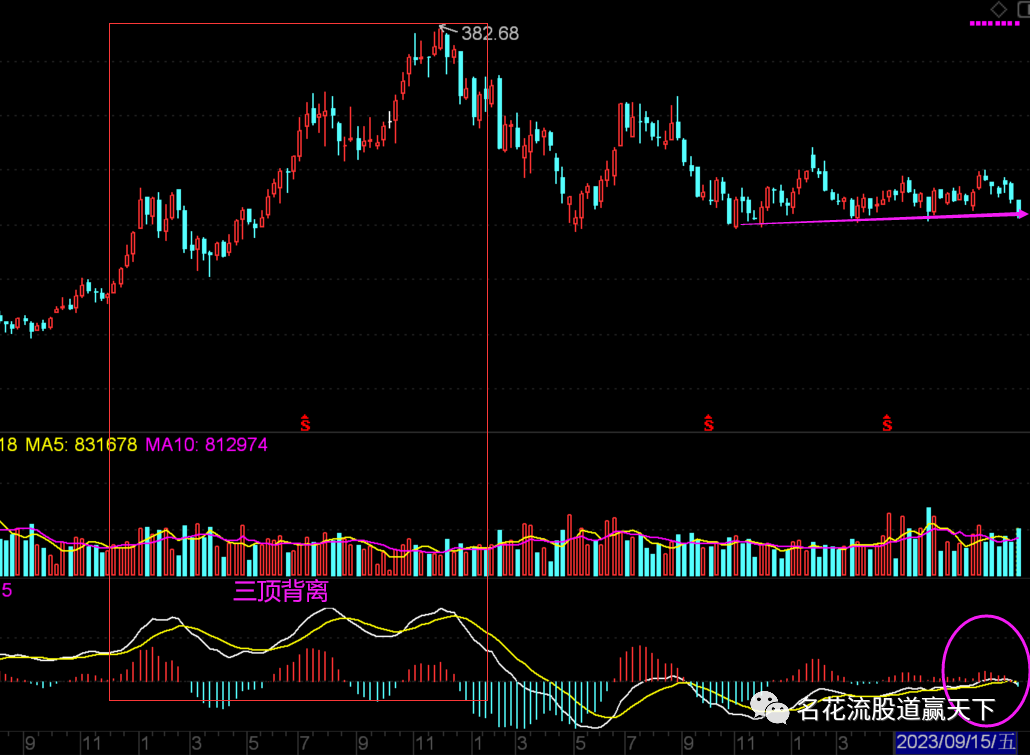This screenshot has width=1030, height=755.
Task: Select the MA5: 831678 volume indicator label
Action: (x=81, y=445)
